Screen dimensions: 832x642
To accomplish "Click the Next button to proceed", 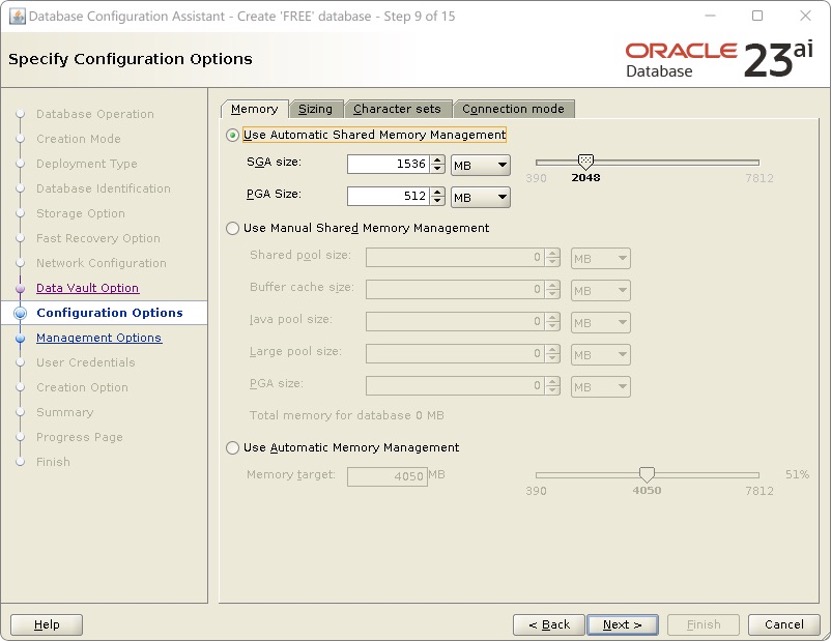I will point(622,623).
